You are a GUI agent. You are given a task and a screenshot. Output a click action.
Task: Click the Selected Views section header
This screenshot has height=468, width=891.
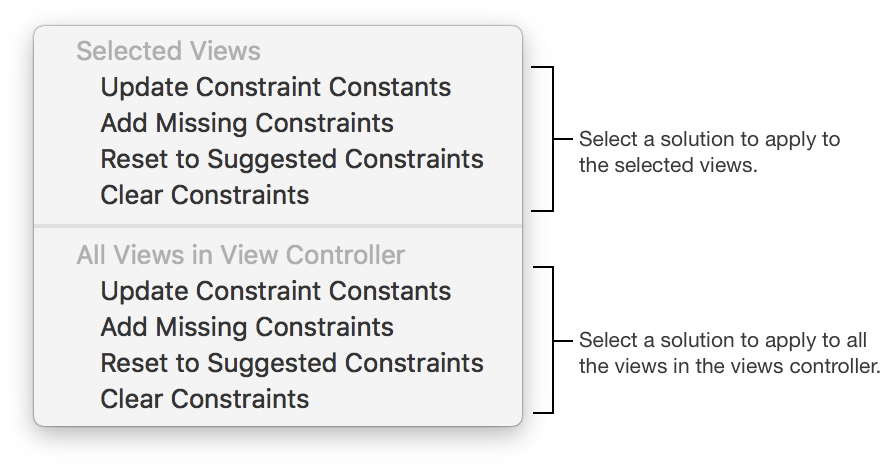pyautogui.click(x=168, y=51)
